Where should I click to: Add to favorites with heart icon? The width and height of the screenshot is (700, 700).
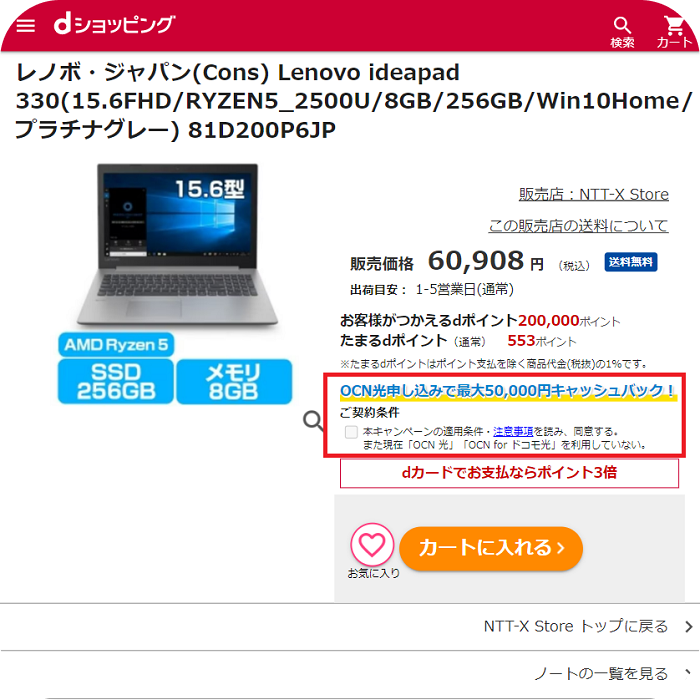pos(372,545)
